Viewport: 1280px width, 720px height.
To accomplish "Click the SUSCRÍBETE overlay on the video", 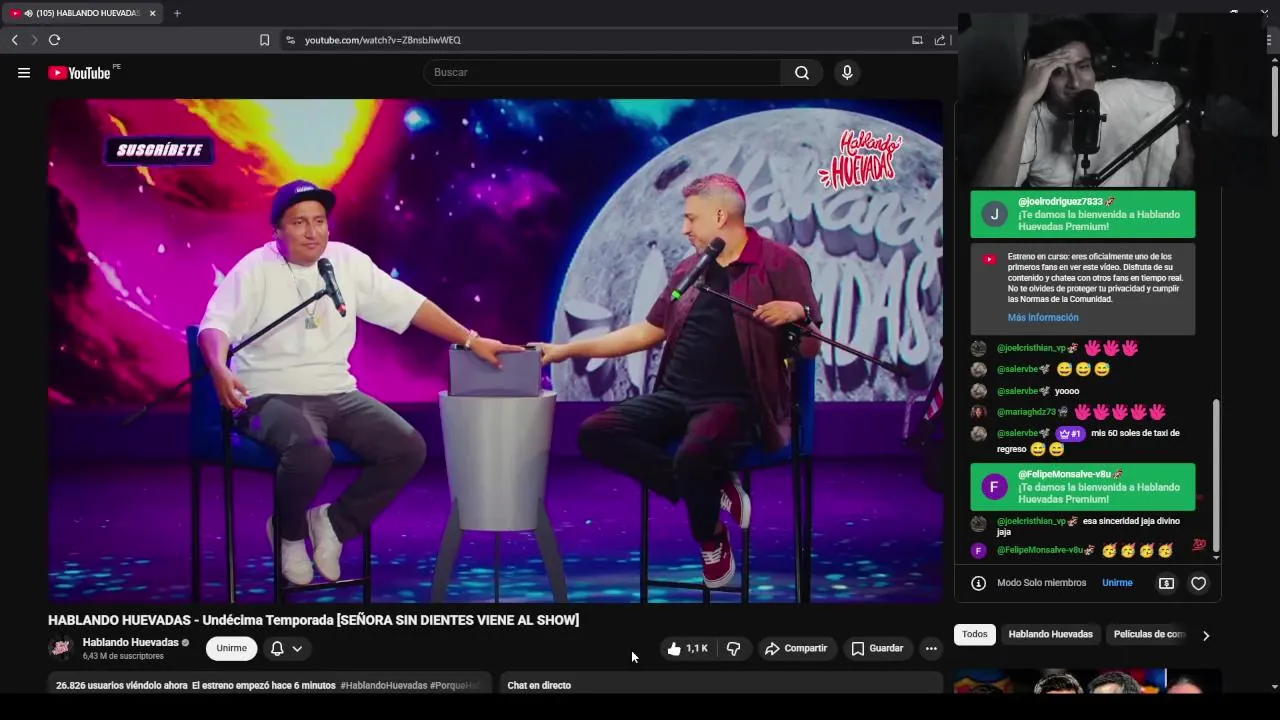I will 159,150.
